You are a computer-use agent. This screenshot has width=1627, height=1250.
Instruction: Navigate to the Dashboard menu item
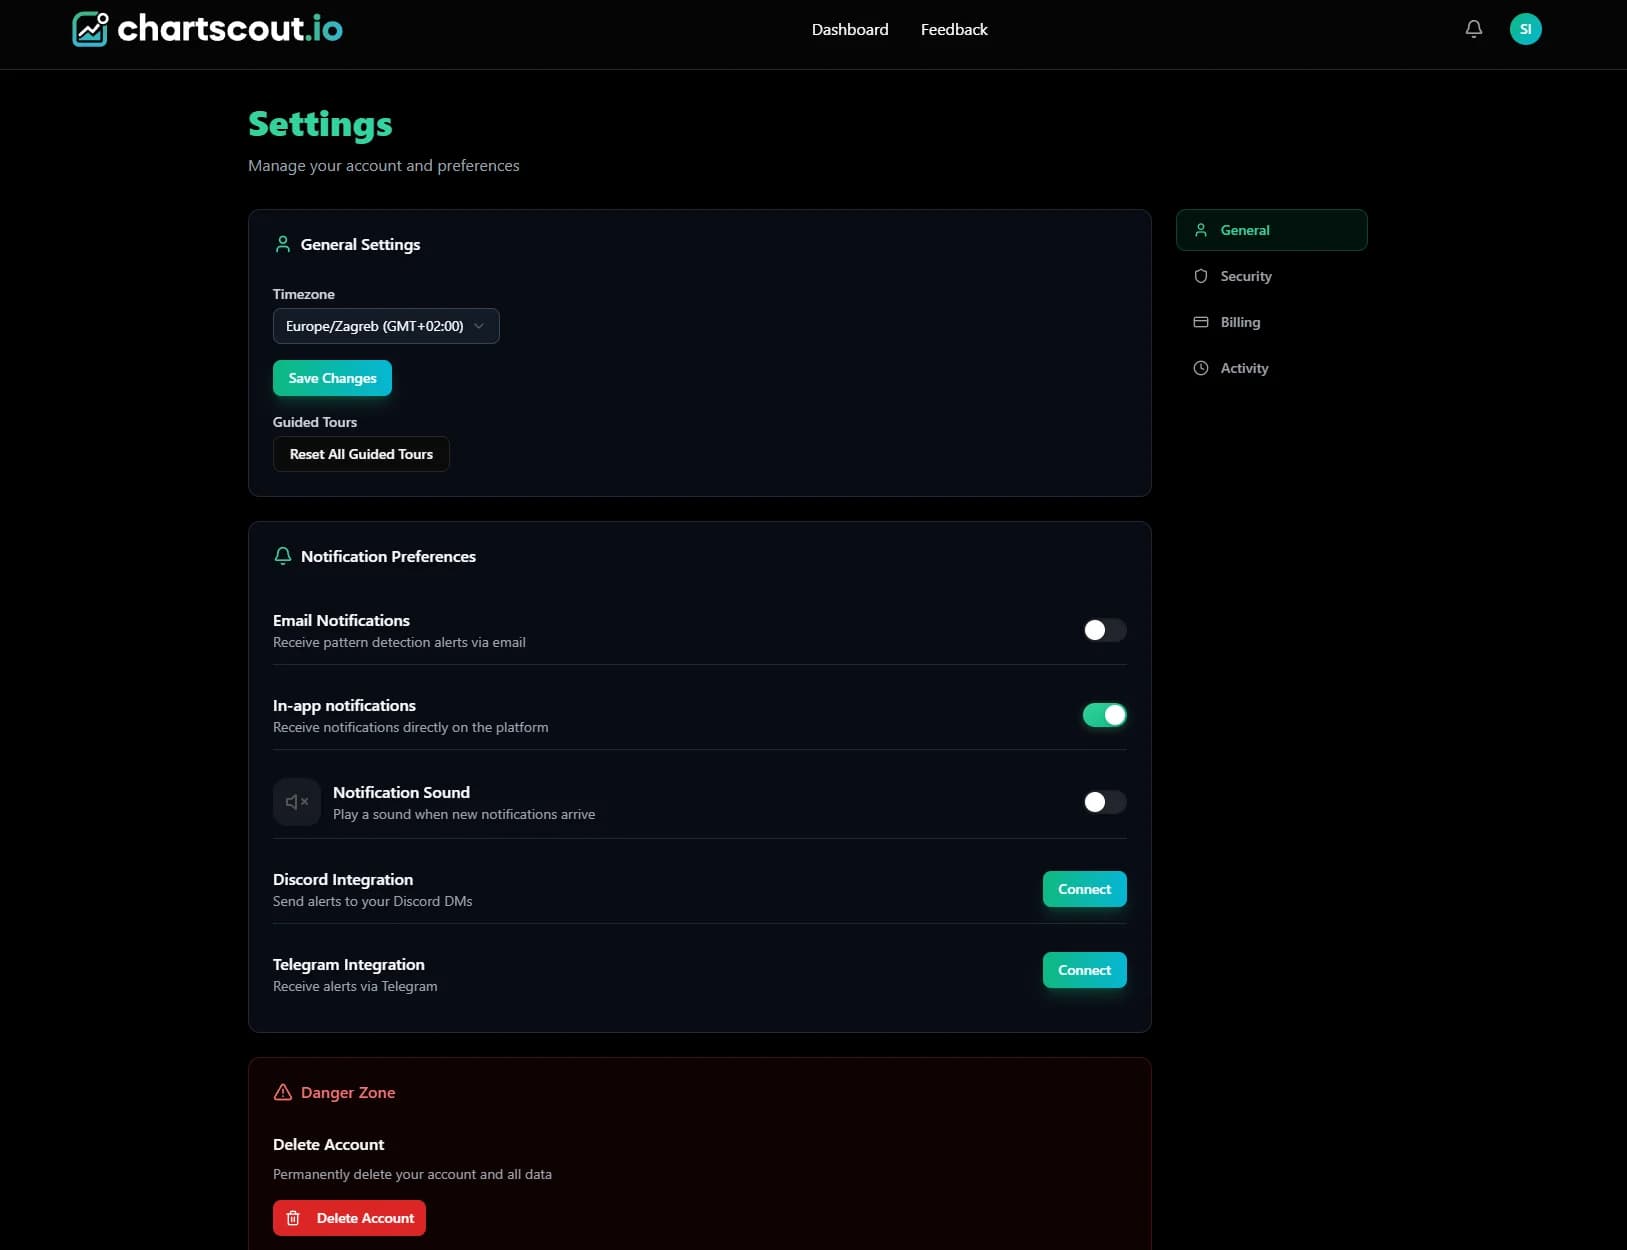point(849,29)
